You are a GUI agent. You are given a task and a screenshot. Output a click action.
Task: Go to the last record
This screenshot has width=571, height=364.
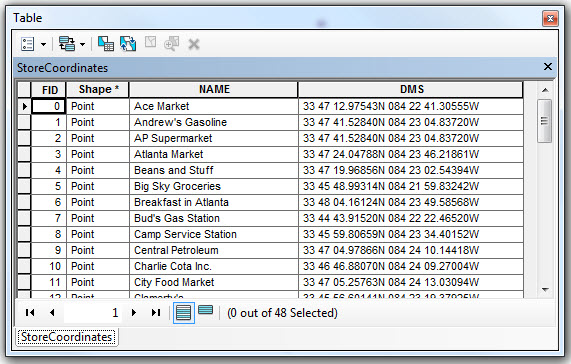156,312
